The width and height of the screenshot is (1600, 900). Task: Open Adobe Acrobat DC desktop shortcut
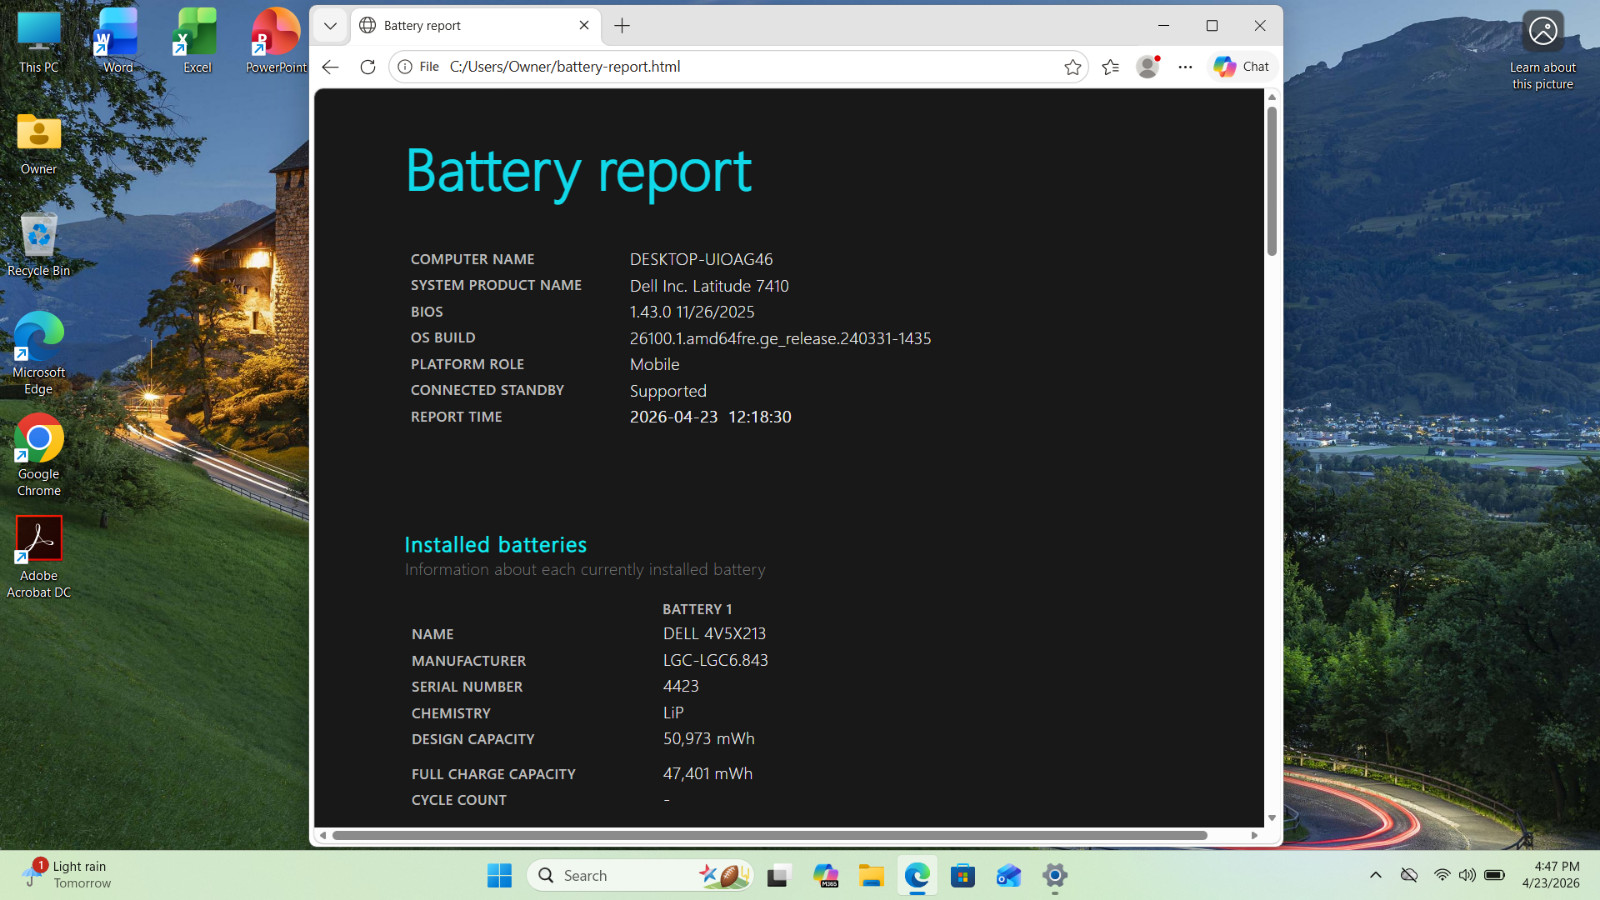39,558
